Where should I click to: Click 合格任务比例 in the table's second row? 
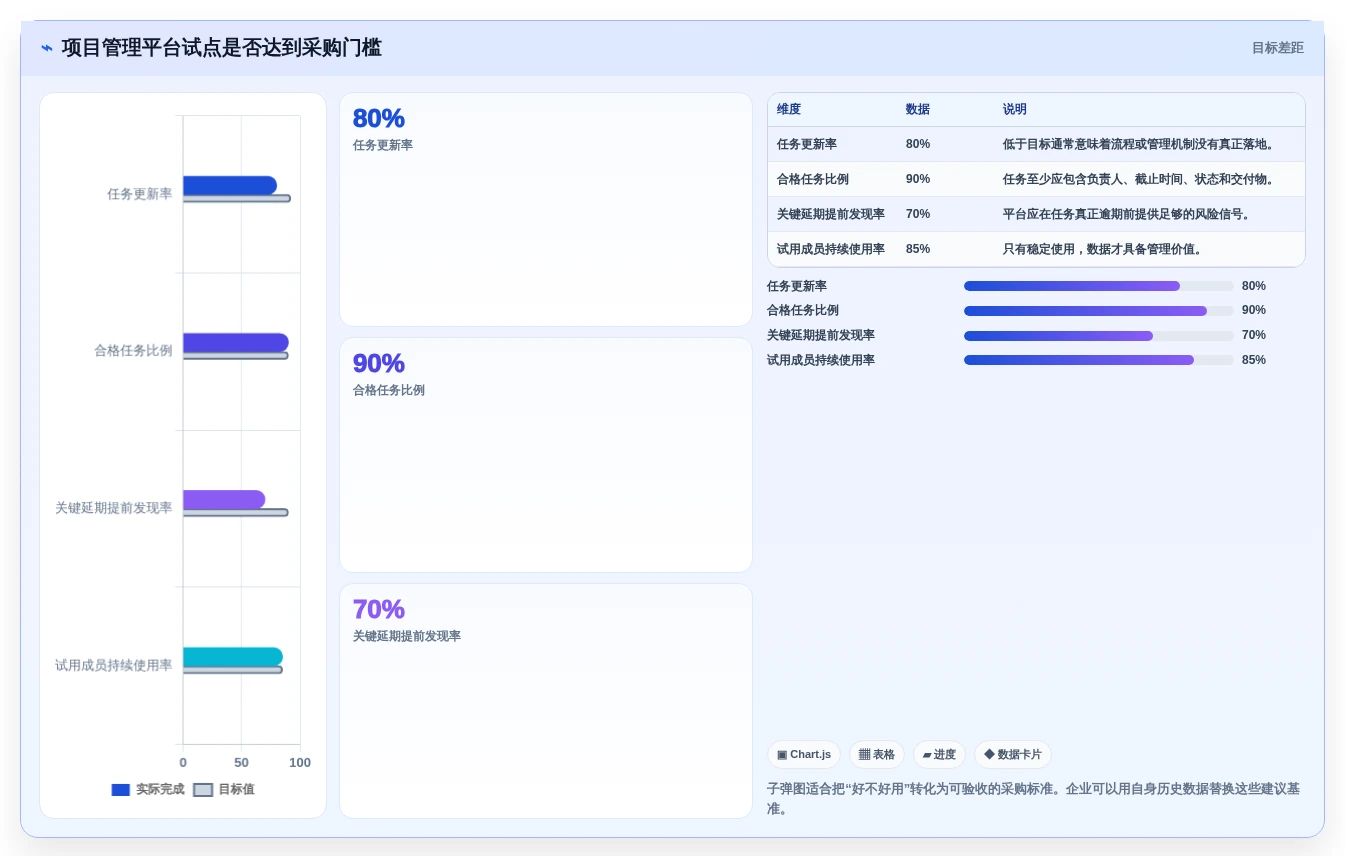click(x=813, y=179)
